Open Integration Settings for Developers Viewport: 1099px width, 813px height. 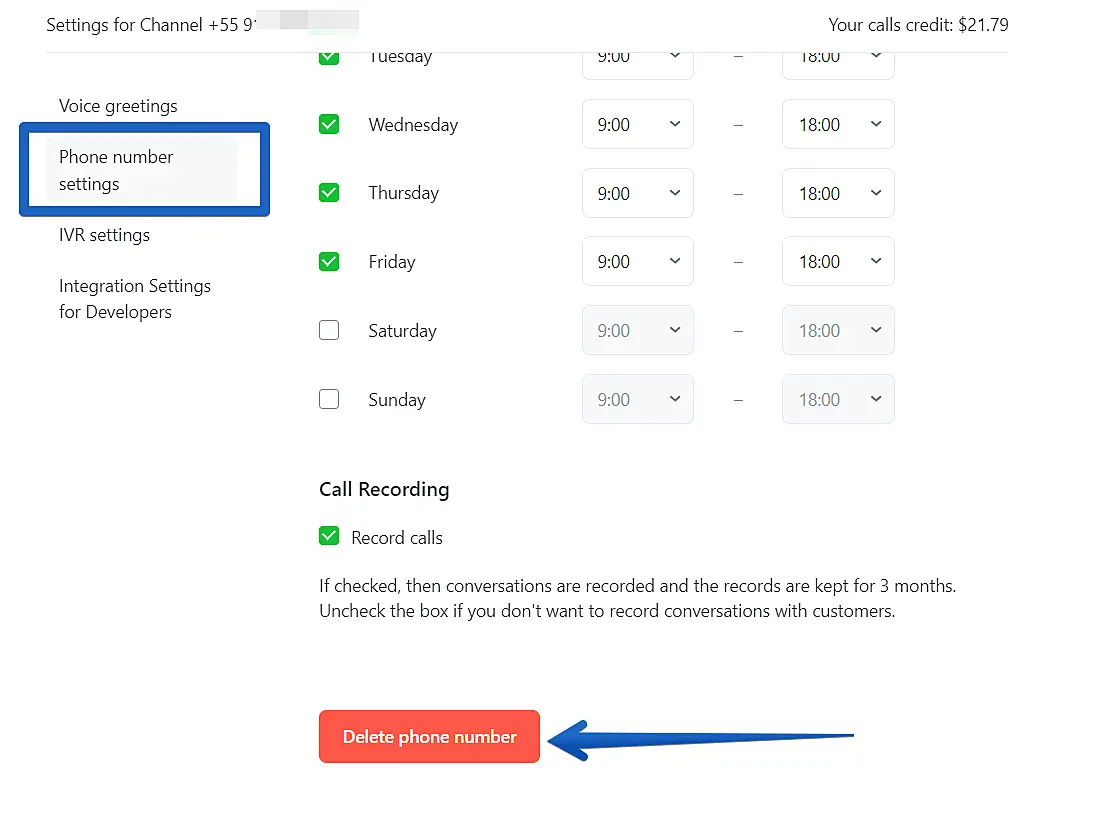[x=135, y=299]
